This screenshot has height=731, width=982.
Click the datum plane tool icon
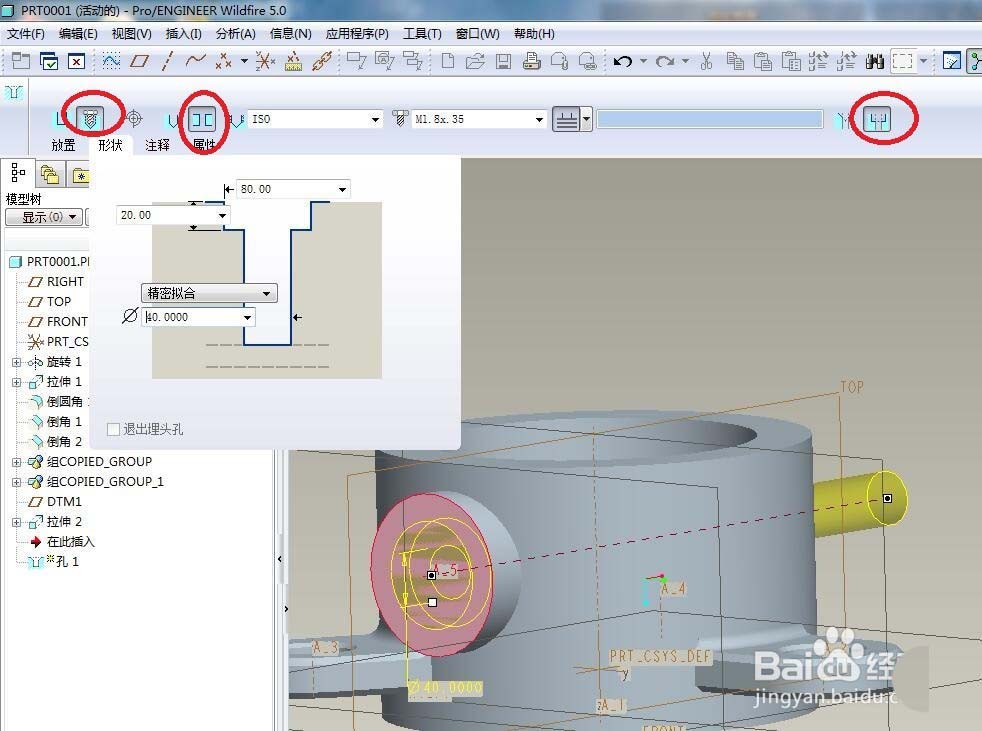139,61
